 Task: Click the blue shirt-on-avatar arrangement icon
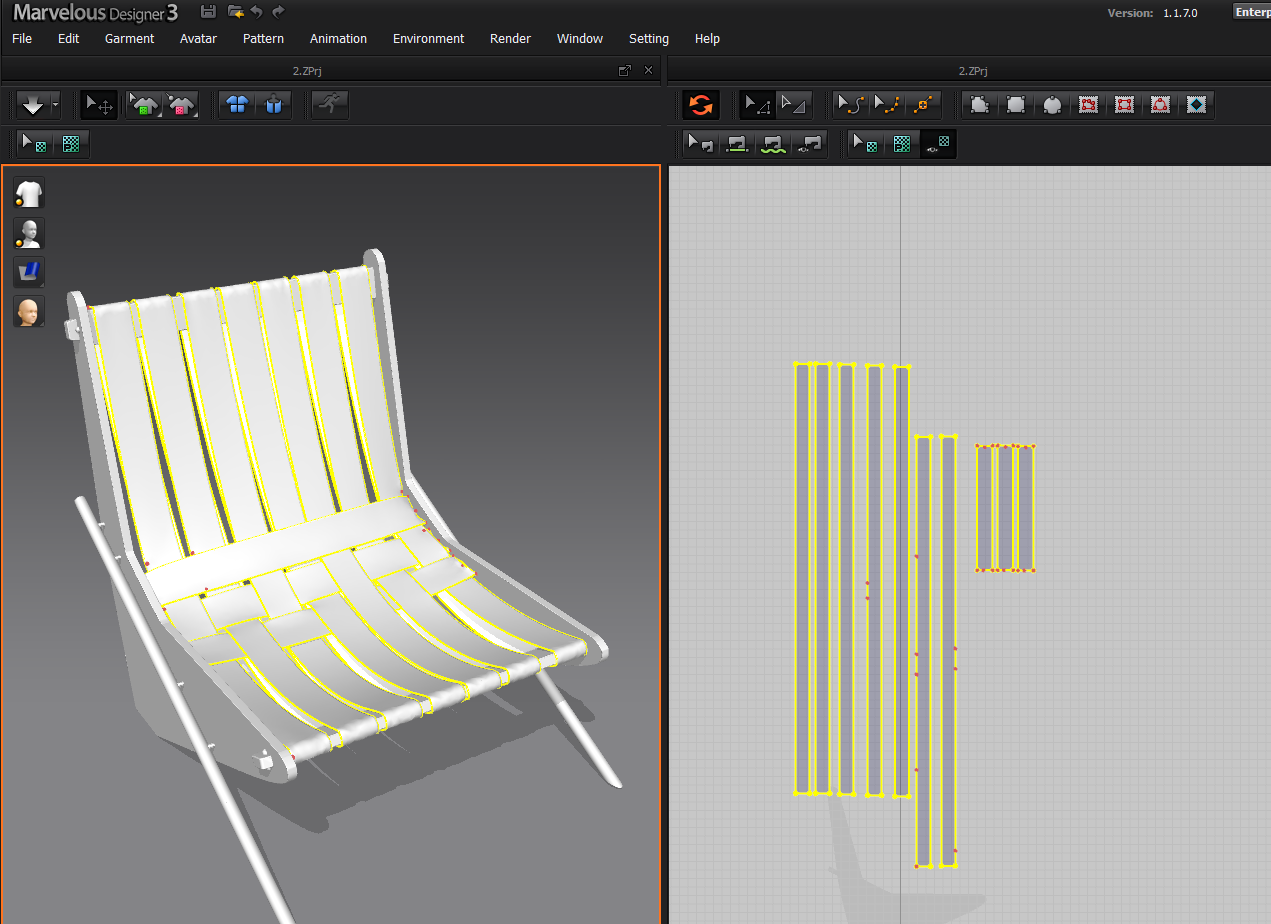coord(273,105)
